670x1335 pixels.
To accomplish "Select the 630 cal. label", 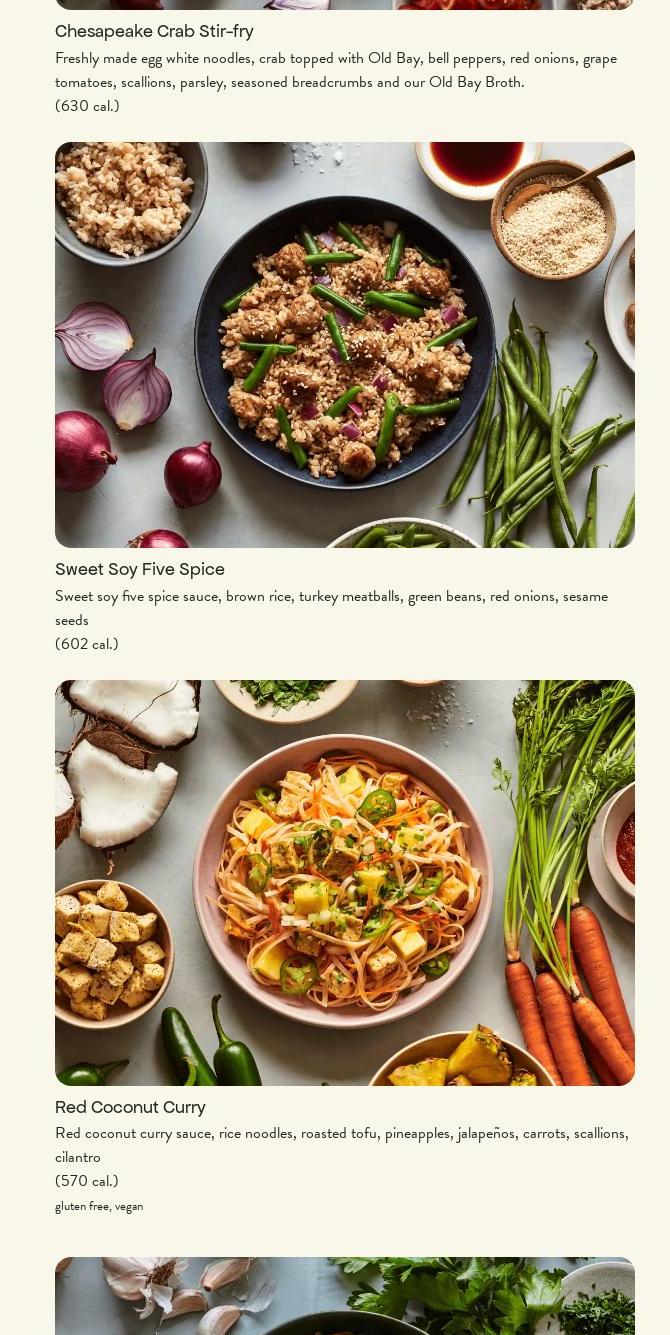I will tap(87, 106).
